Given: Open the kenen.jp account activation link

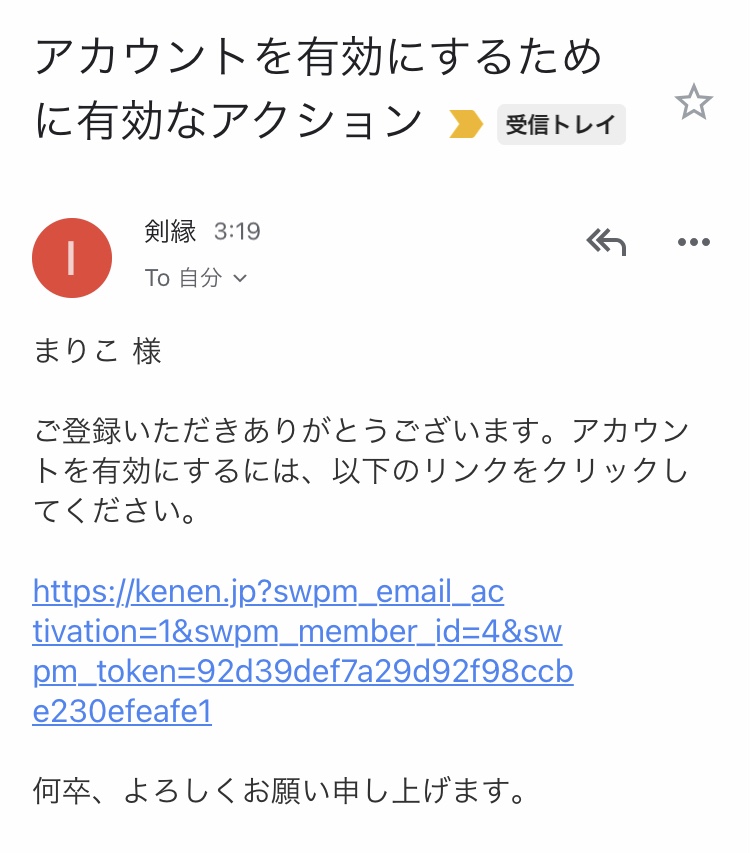Looking at the screenshot, I should point(268,592).
